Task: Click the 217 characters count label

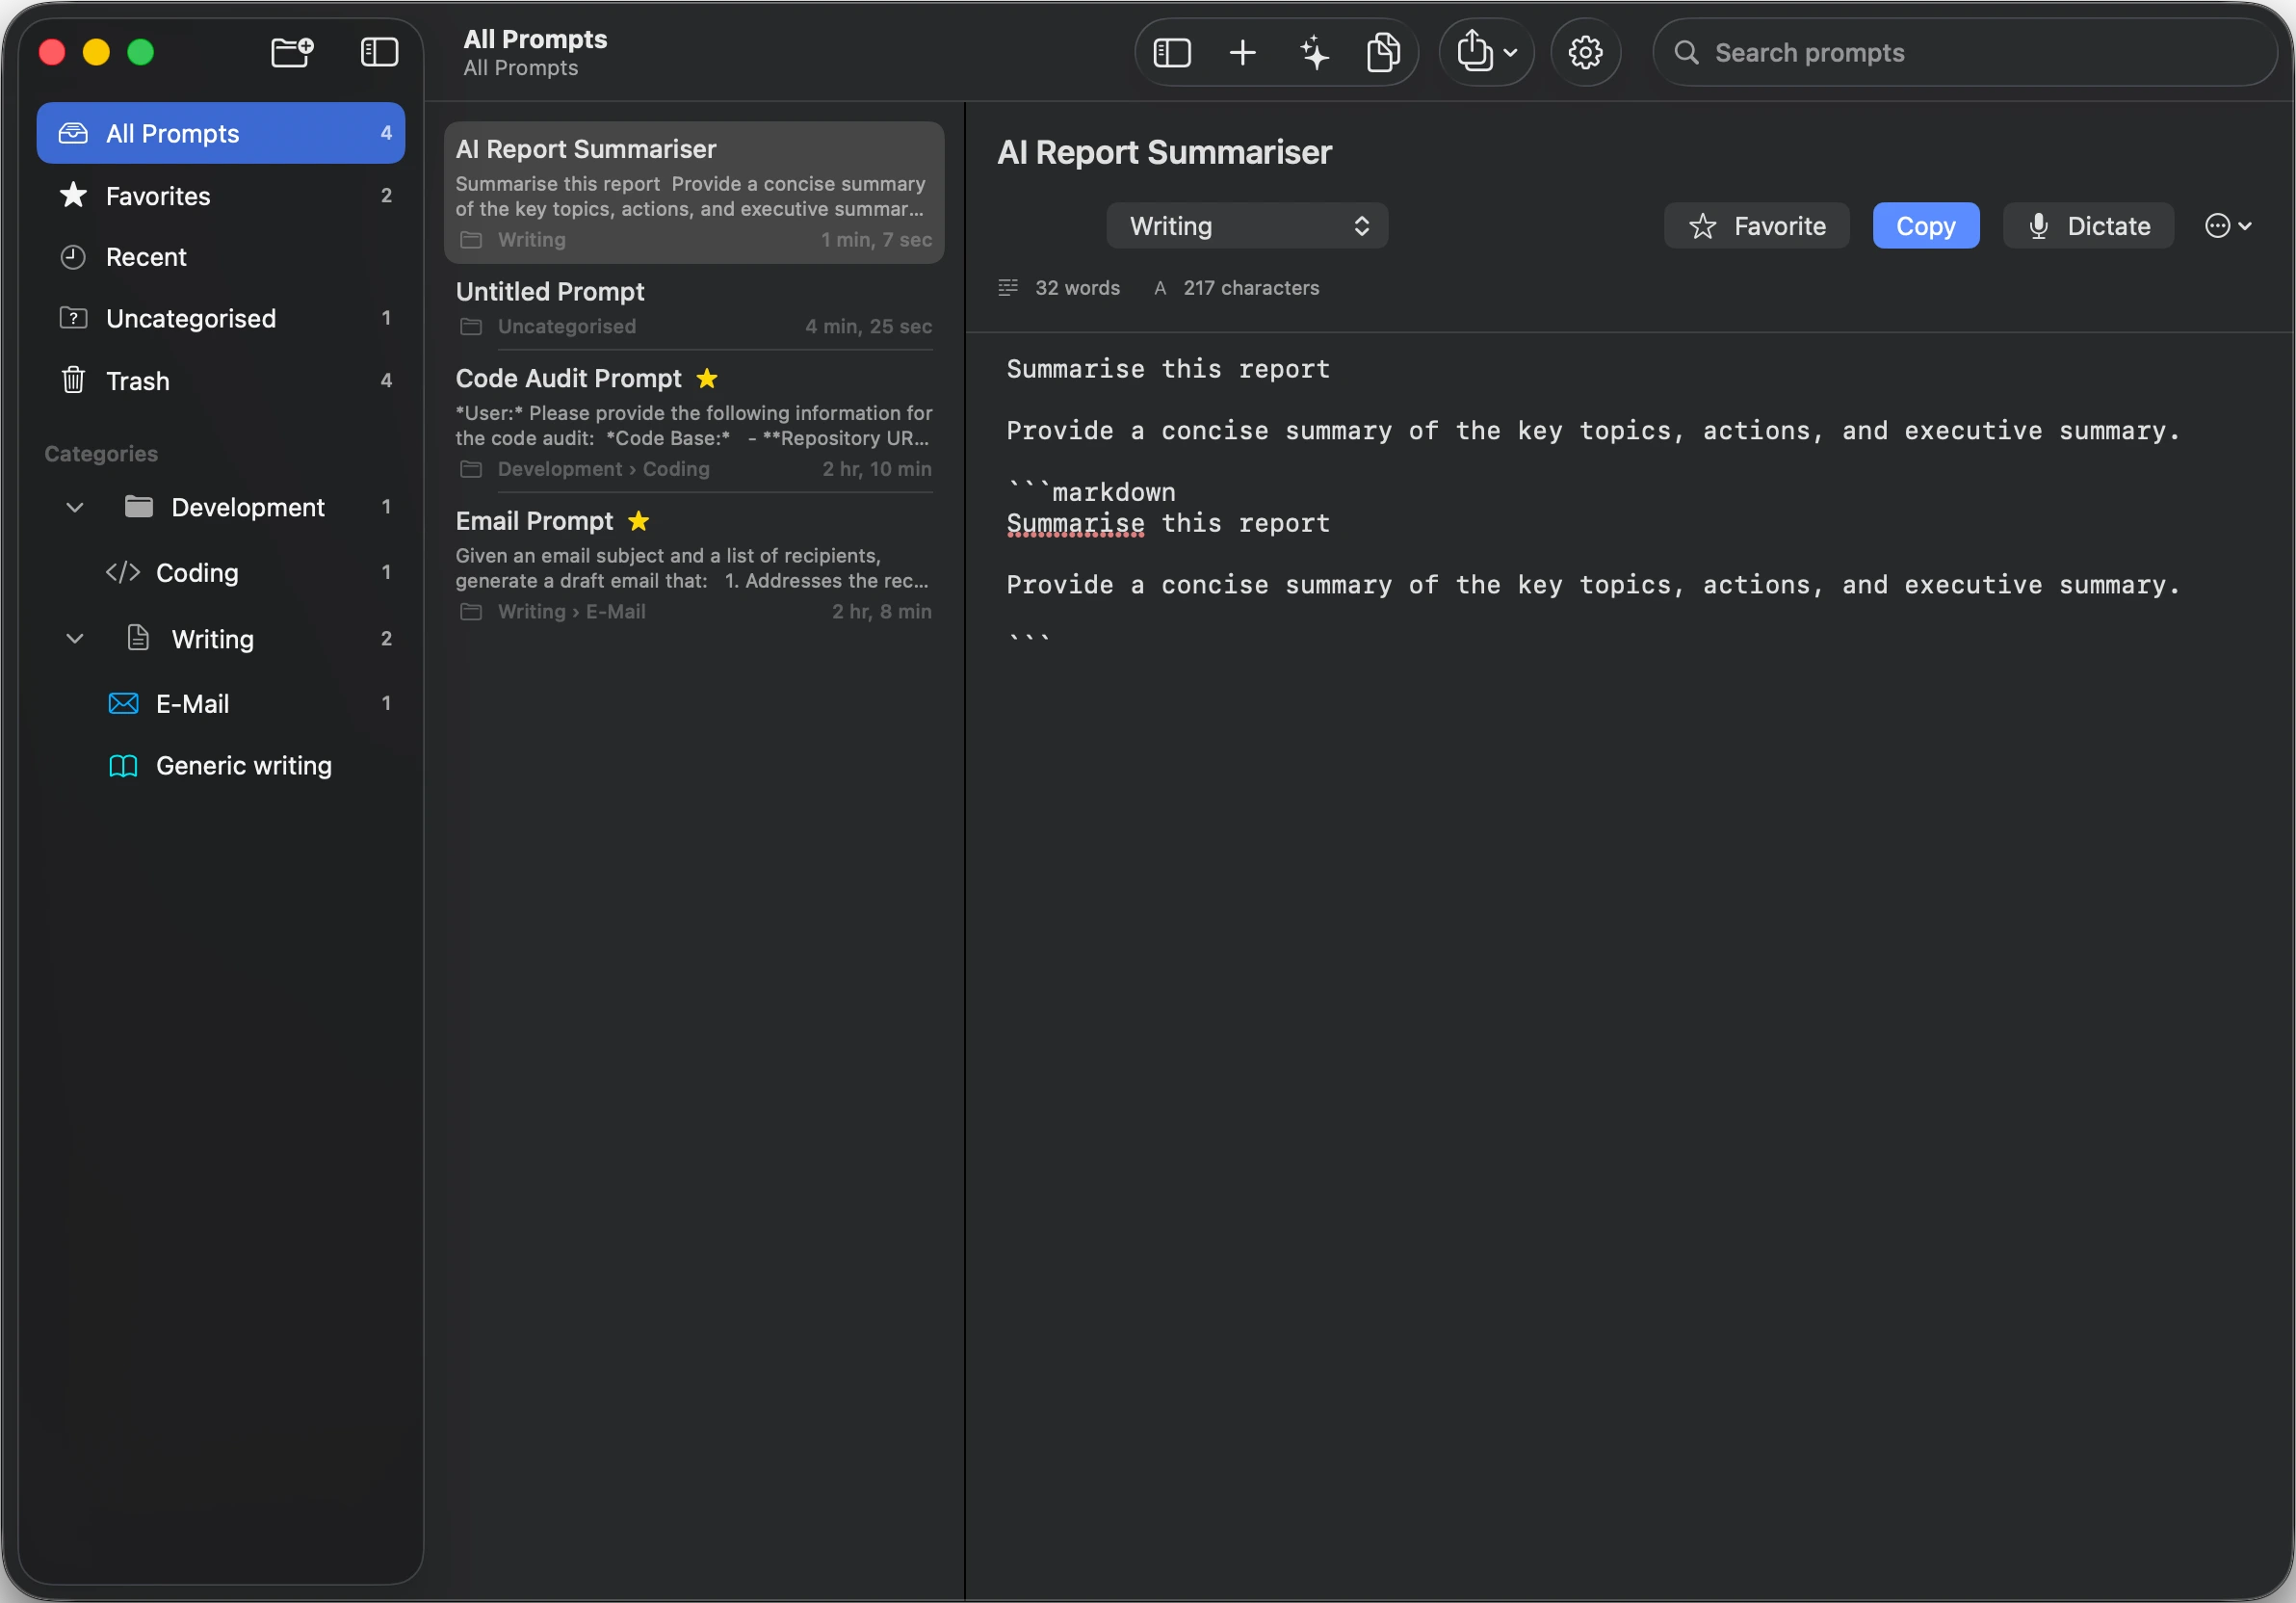Action: (1251, 288)
